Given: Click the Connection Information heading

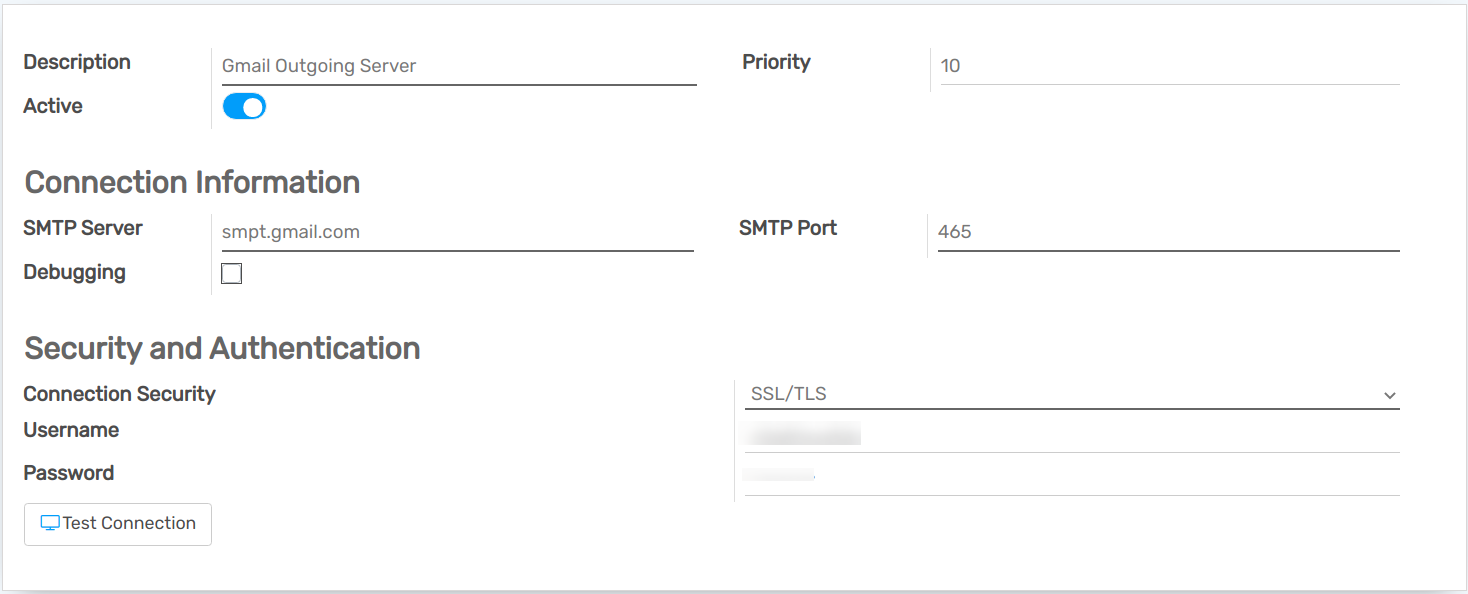Looking at the screenshot, I should 192,182.
